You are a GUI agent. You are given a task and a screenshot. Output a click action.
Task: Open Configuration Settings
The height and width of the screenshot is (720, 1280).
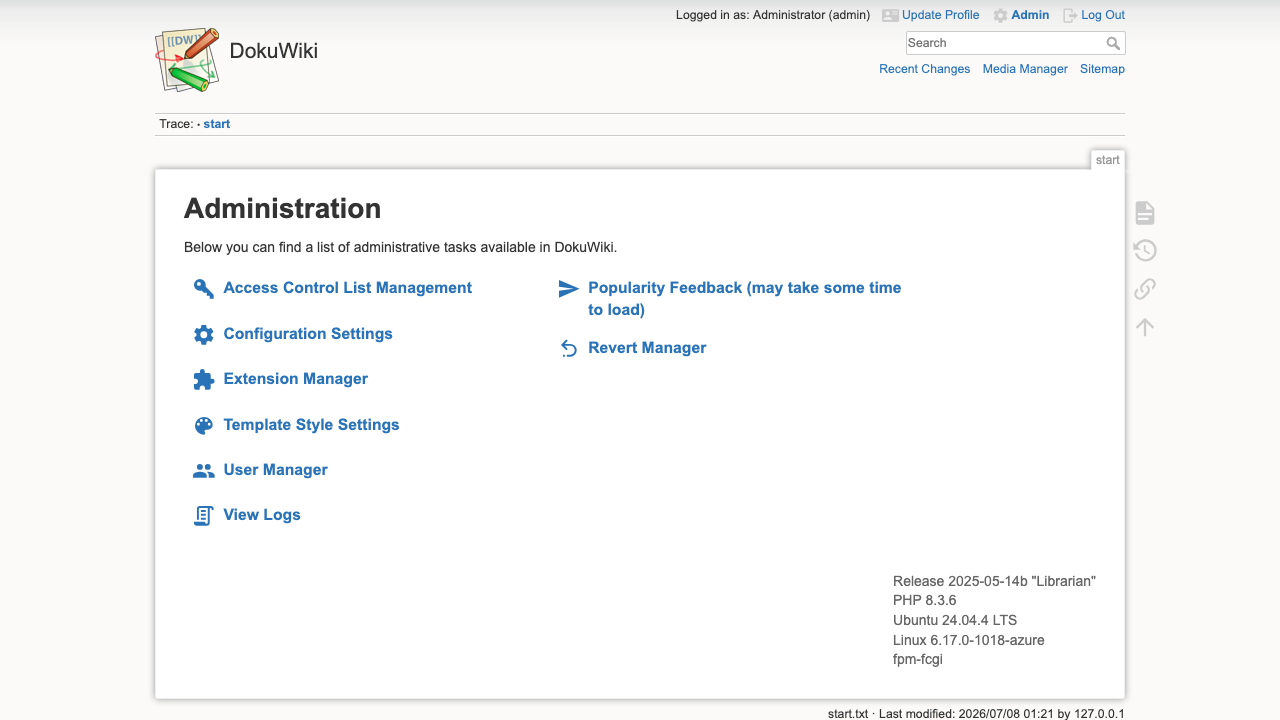[308, 334]
